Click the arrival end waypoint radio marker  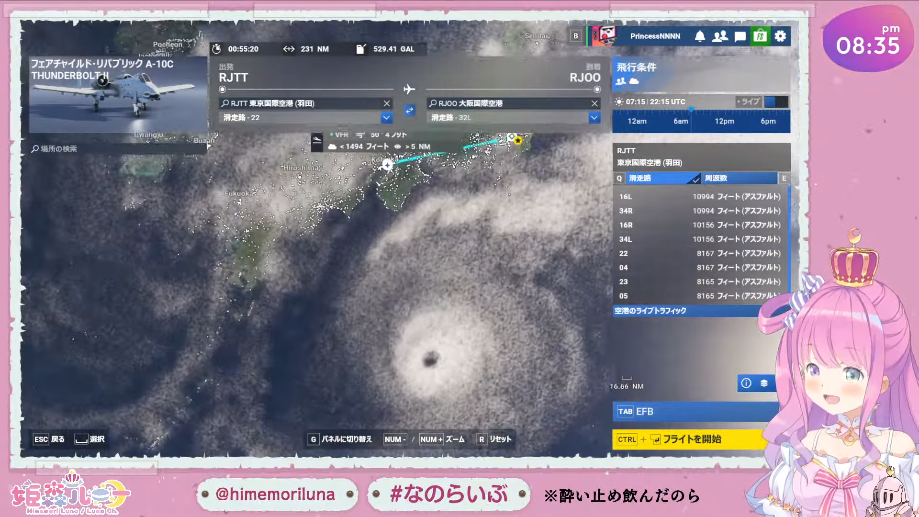click(597, 90)
